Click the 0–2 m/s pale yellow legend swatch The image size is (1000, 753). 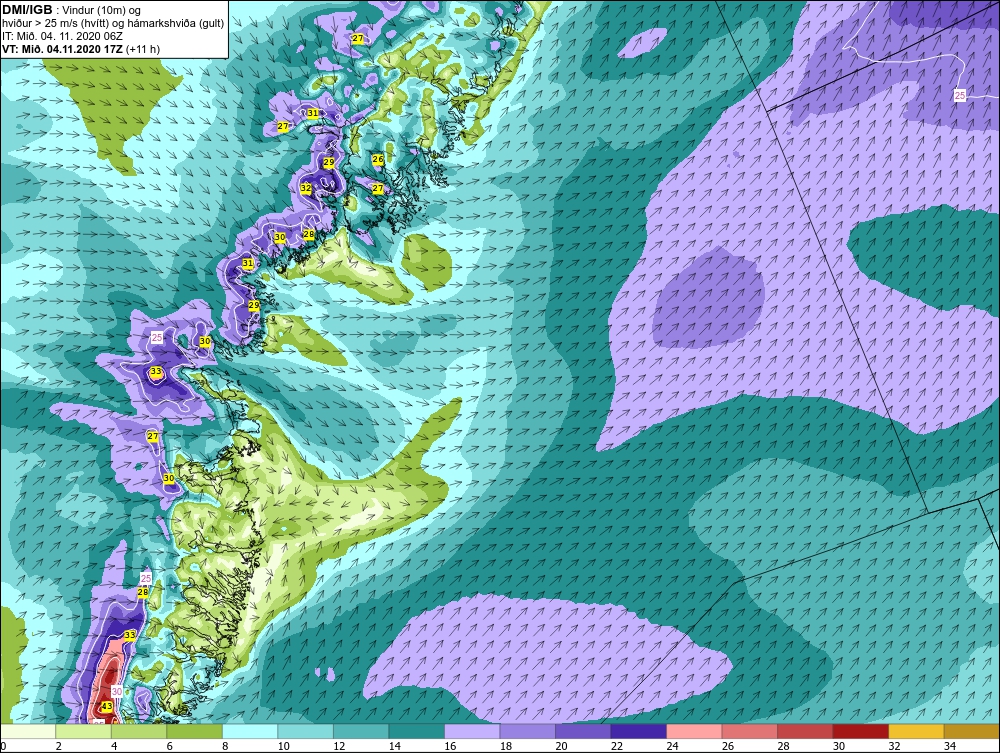pos(28,731)
